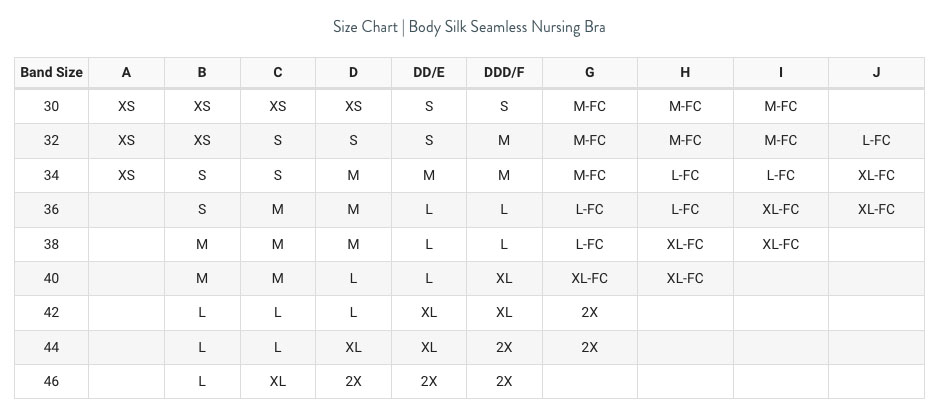
Task: Click the I column header
Action: tap(780, 72)
